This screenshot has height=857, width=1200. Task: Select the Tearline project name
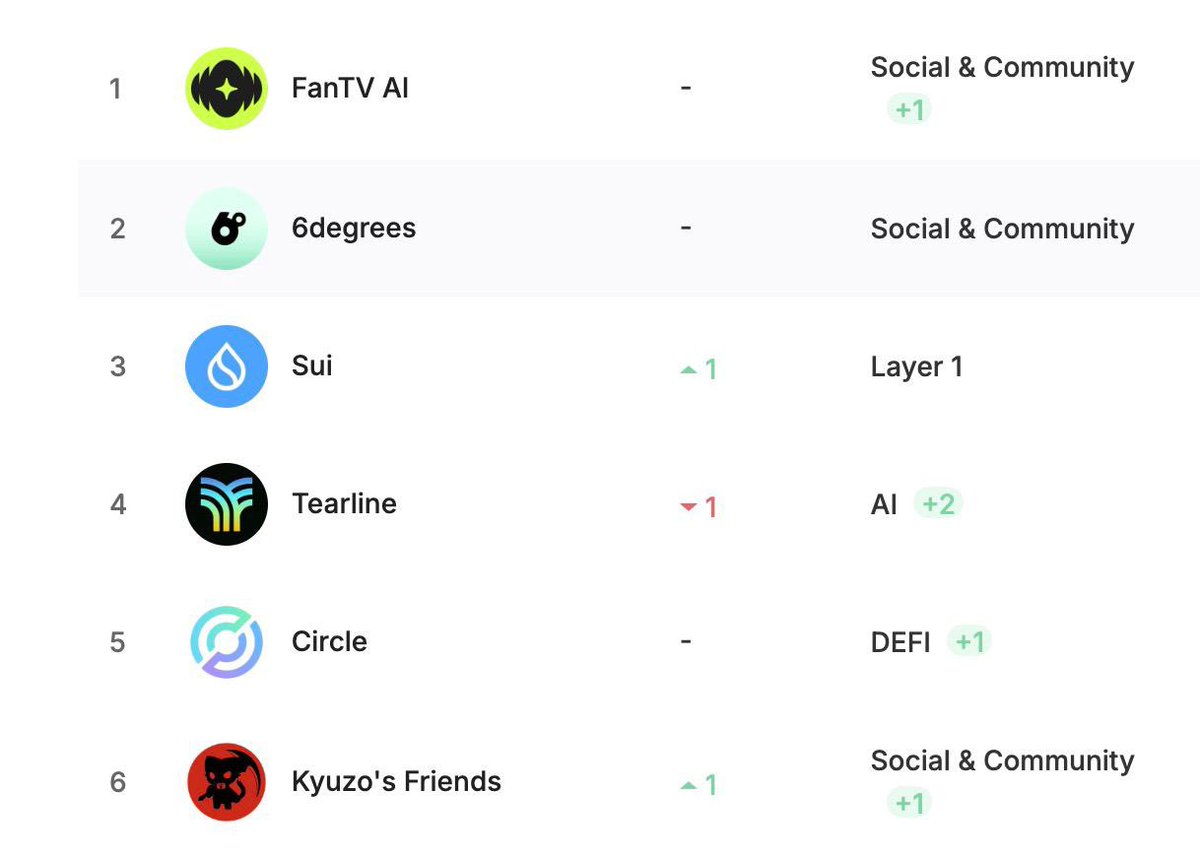344,503
